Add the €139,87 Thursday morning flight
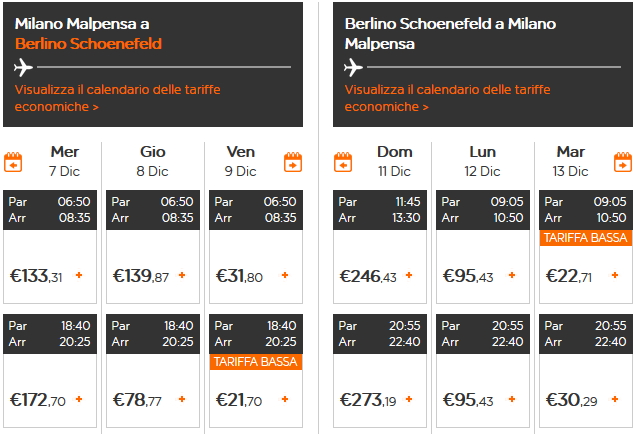 [181, 275]
